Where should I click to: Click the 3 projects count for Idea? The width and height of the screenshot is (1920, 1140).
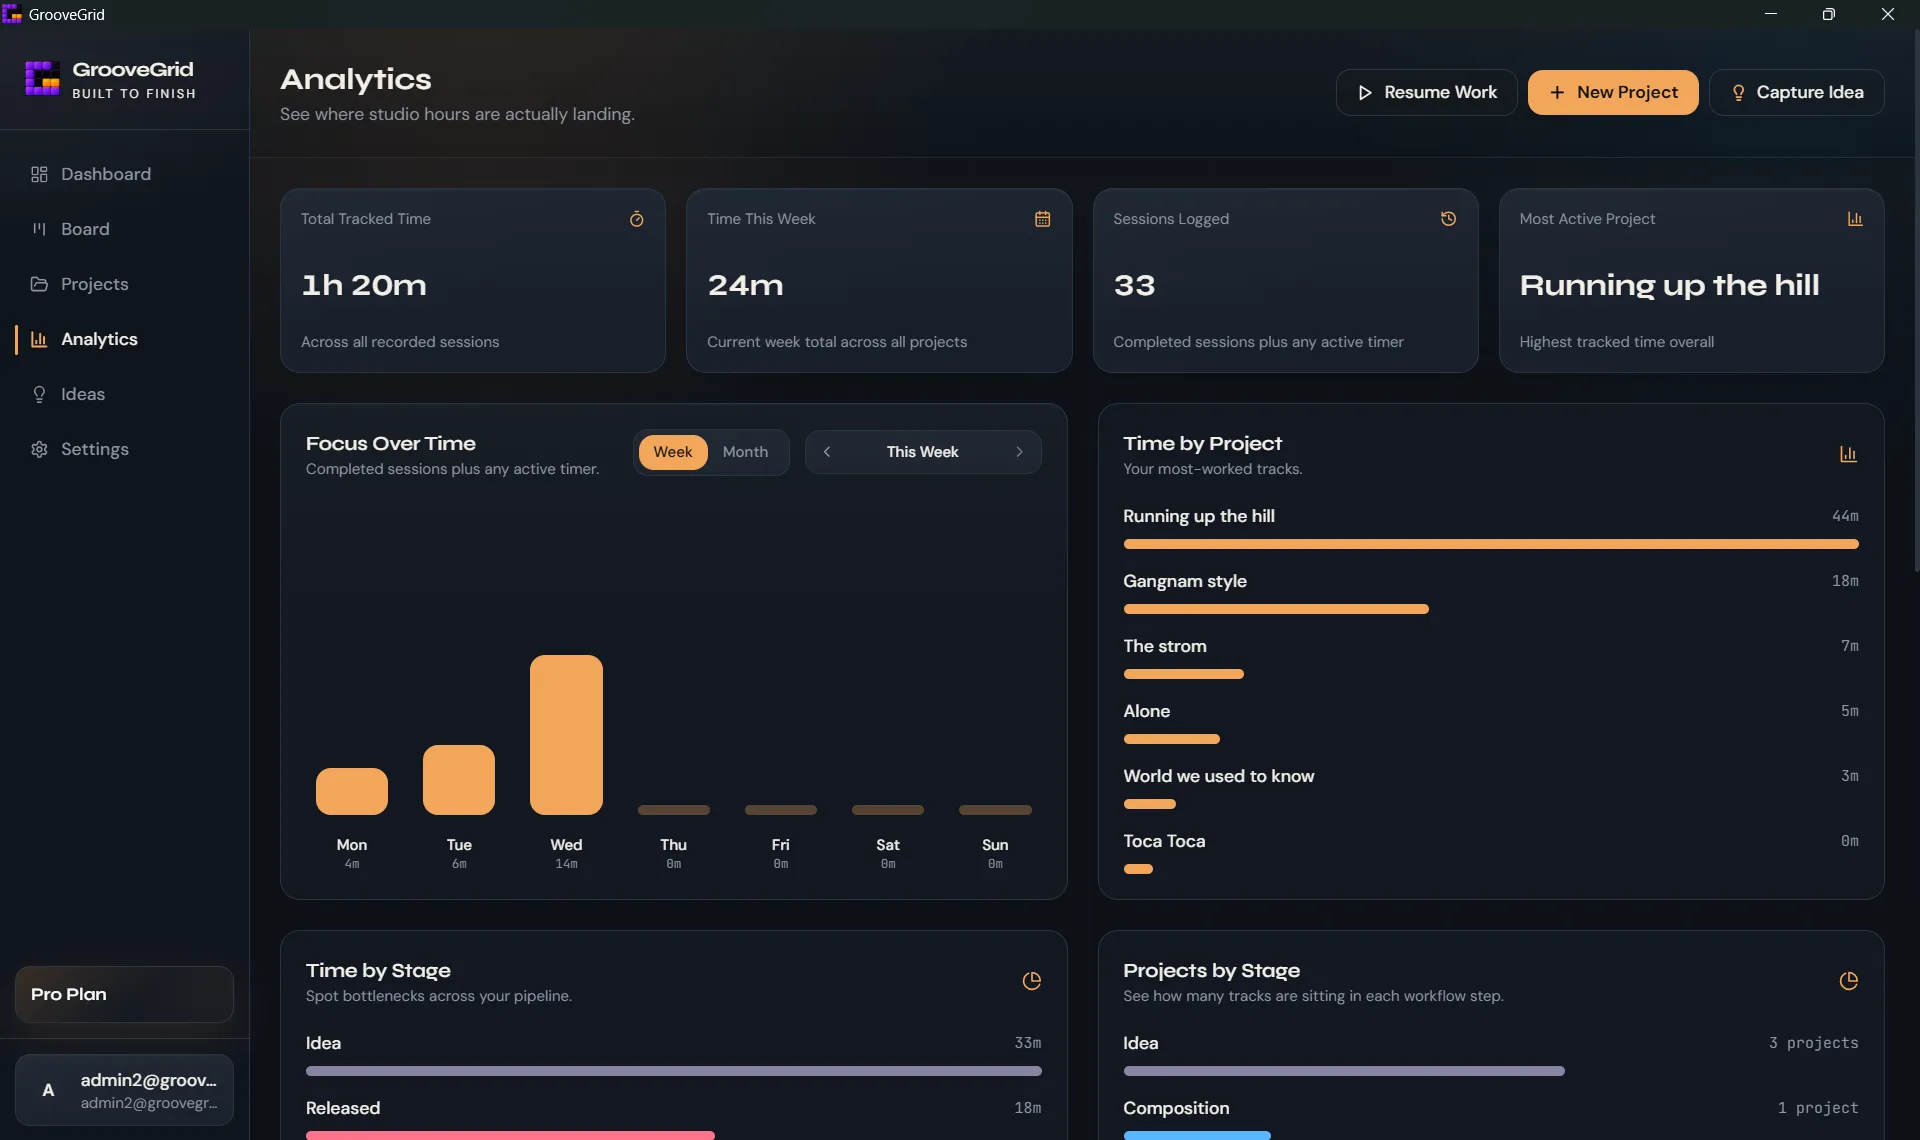coord(1813,1043)
